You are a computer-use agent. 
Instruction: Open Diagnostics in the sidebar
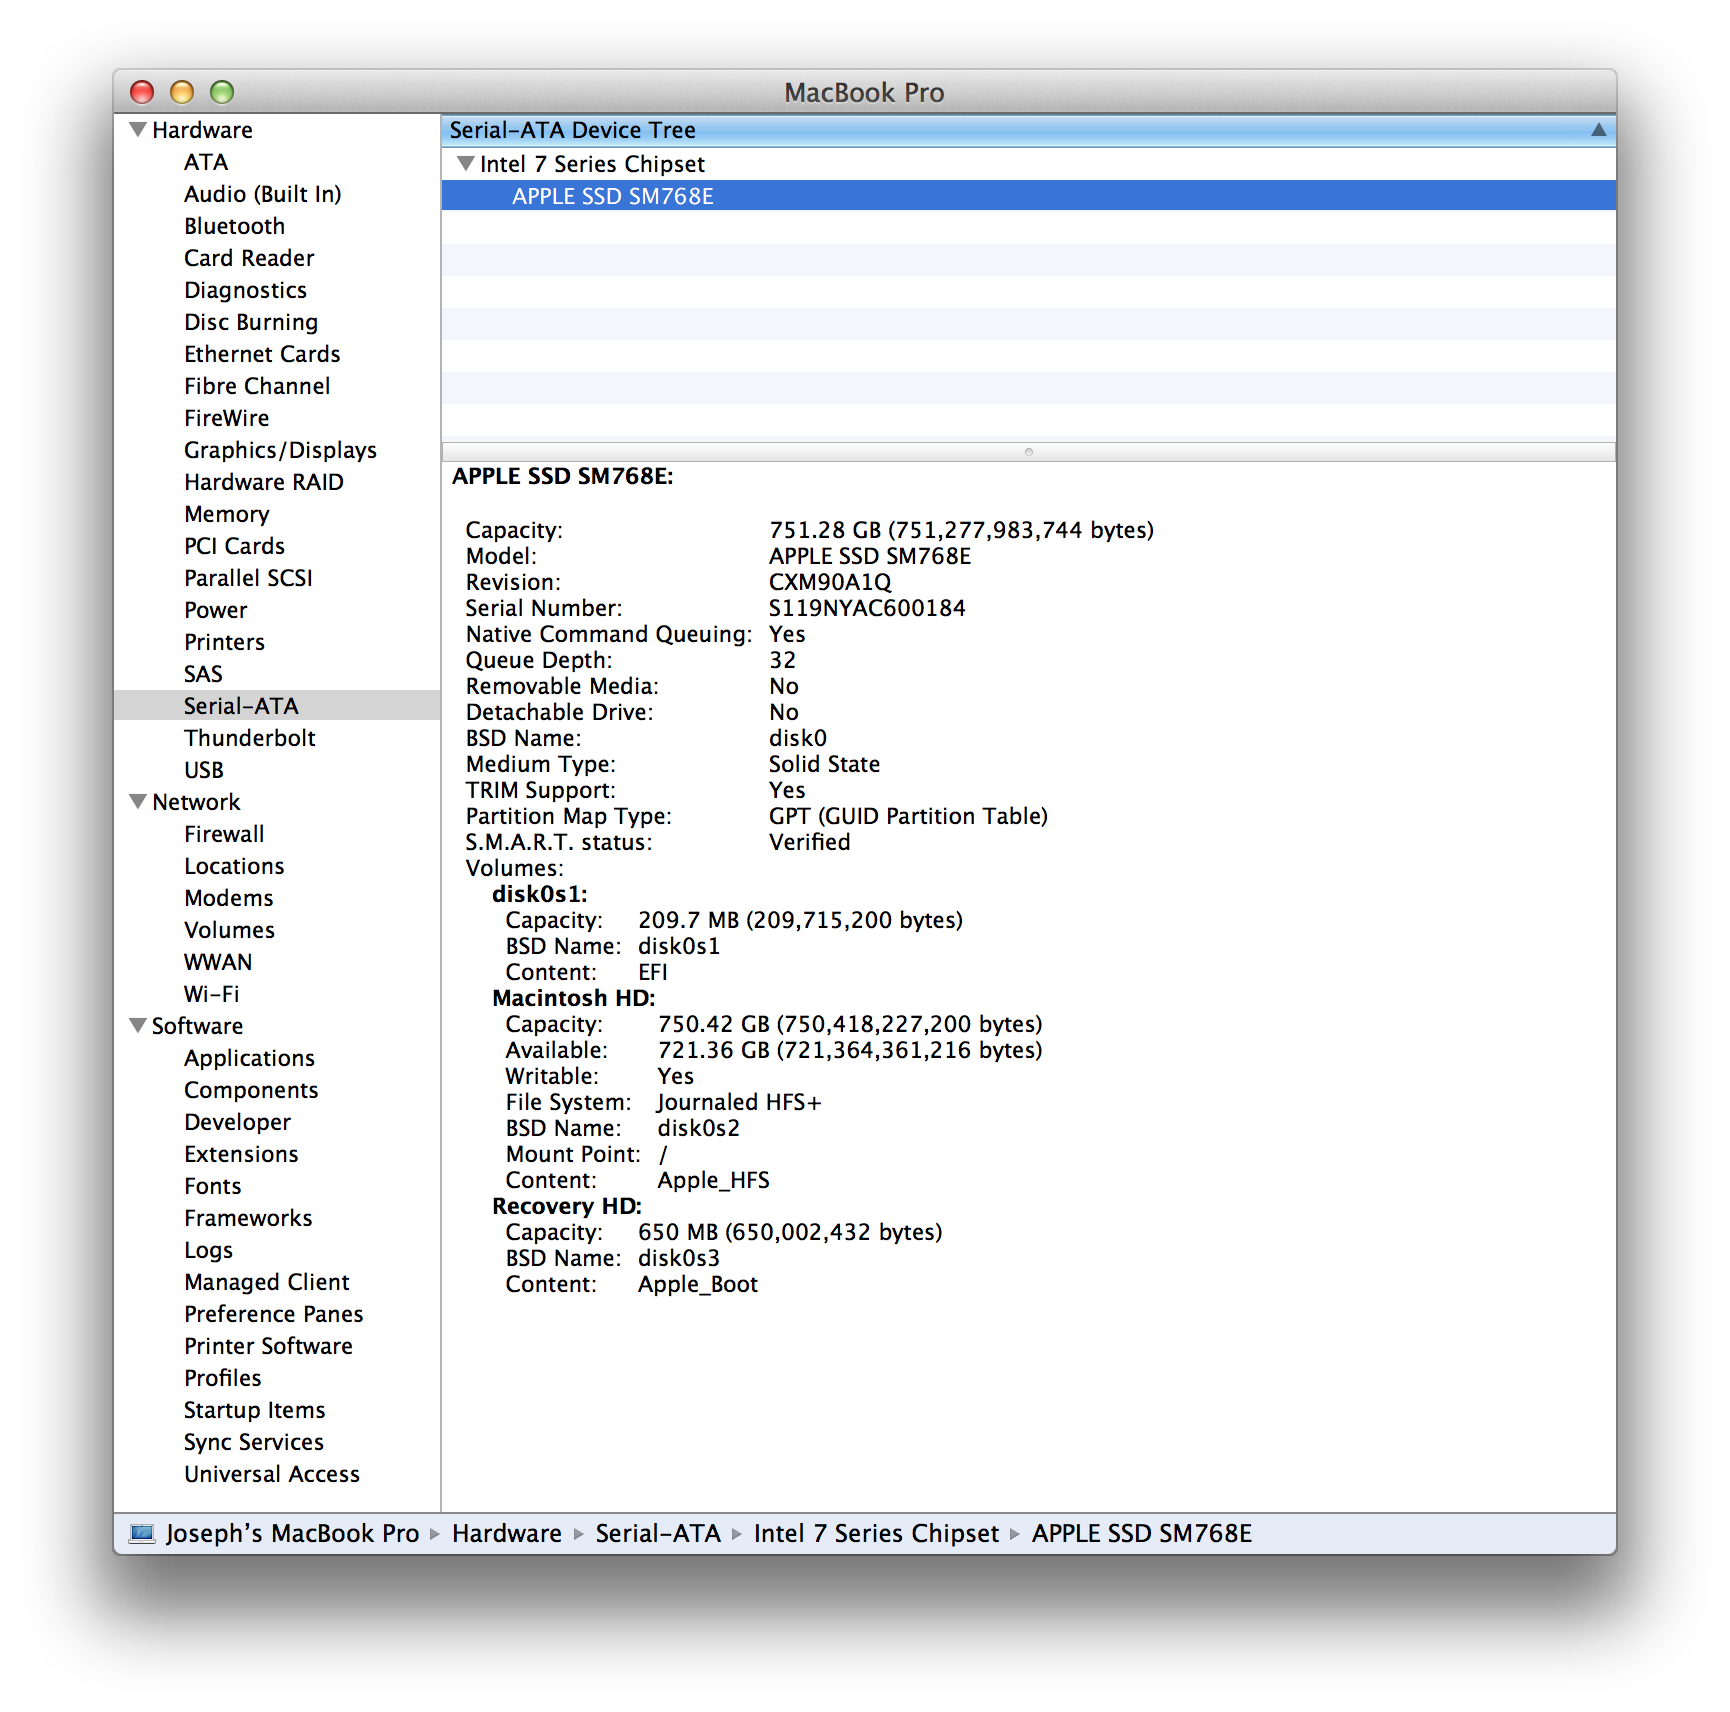coord(246,290)
